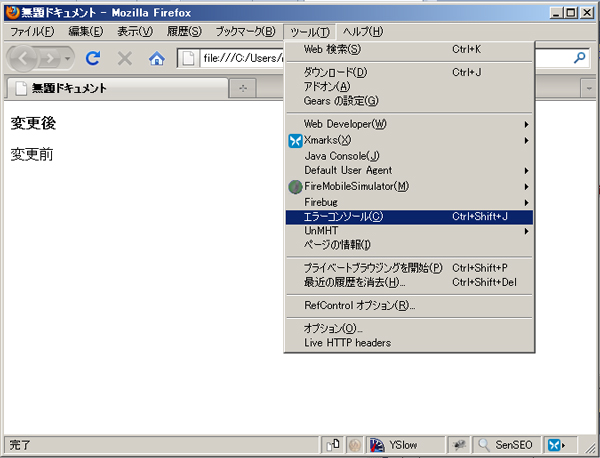Click the FireMobileSimulator icon in menu
Viewport: 600px width, 458px height.
[x=295, y=187]
